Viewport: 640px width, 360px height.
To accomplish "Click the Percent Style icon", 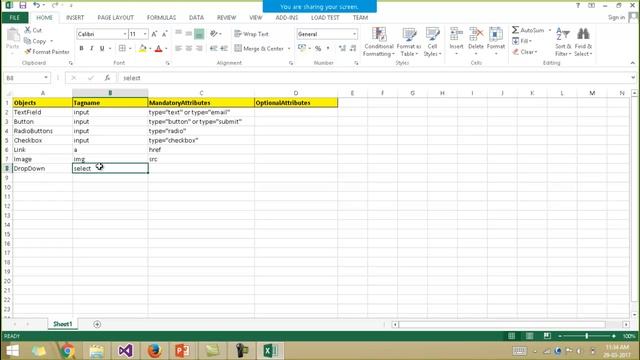I will (318, 49).
